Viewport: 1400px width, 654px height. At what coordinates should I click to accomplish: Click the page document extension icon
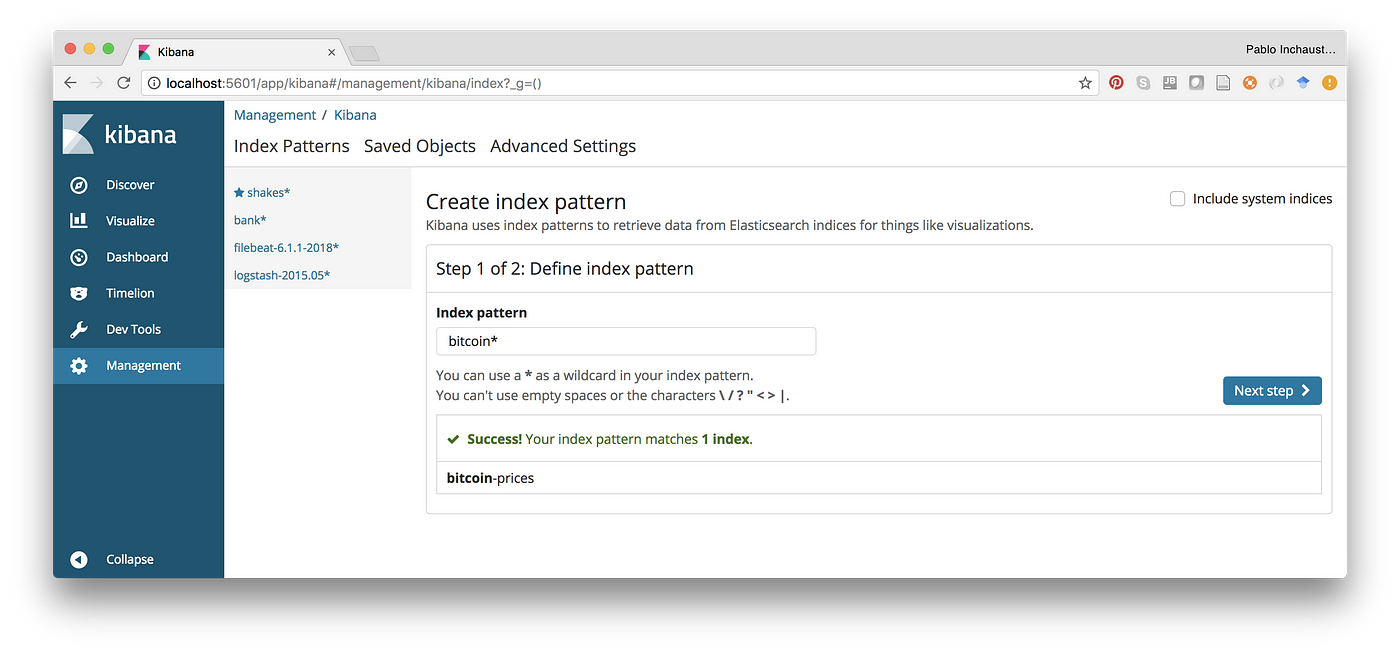[x=1223, y=83]
